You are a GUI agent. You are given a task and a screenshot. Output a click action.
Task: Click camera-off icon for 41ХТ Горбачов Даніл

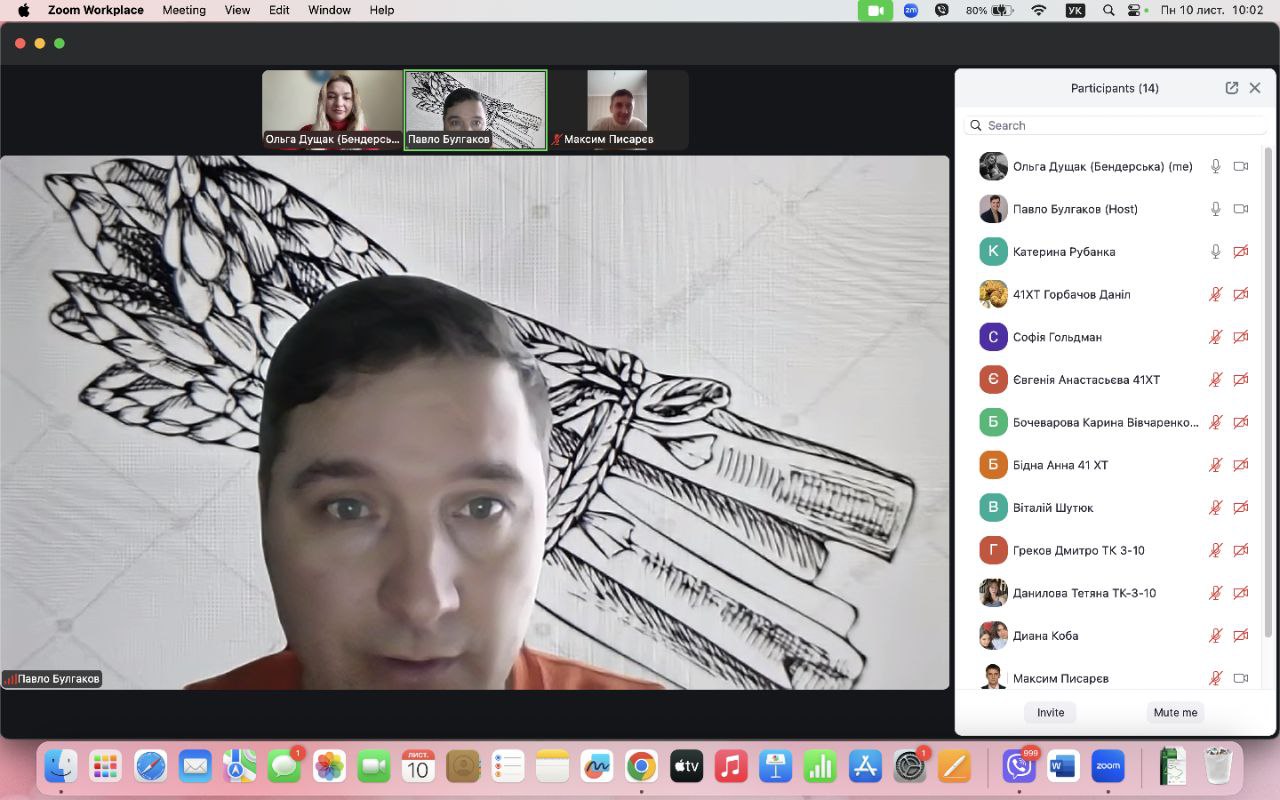[1241, 294]
